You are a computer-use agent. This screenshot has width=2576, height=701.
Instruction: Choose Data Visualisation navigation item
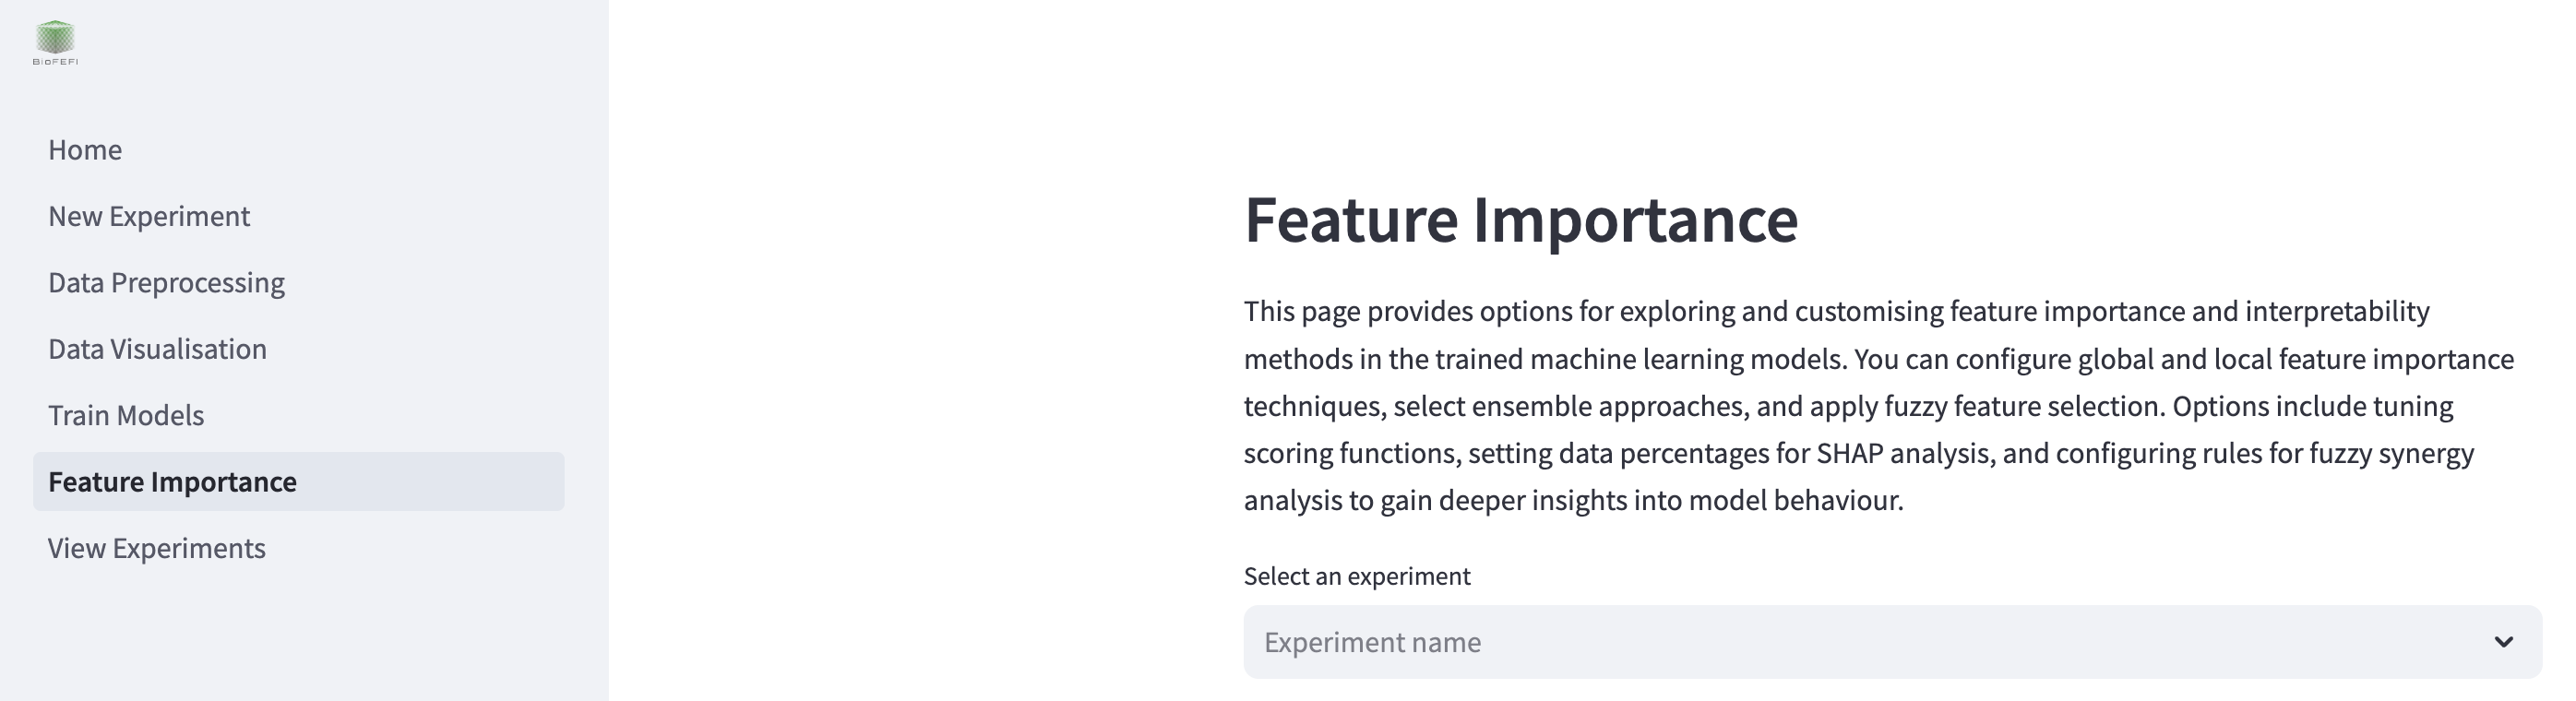pos(157,349)
